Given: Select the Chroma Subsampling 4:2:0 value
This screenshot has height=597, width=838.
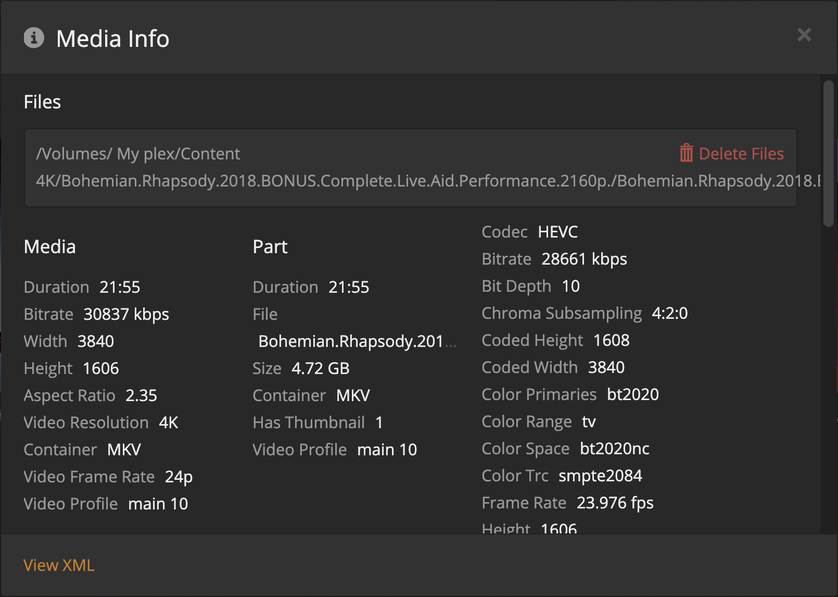Looking at the screenshot, I should (670, 313).
